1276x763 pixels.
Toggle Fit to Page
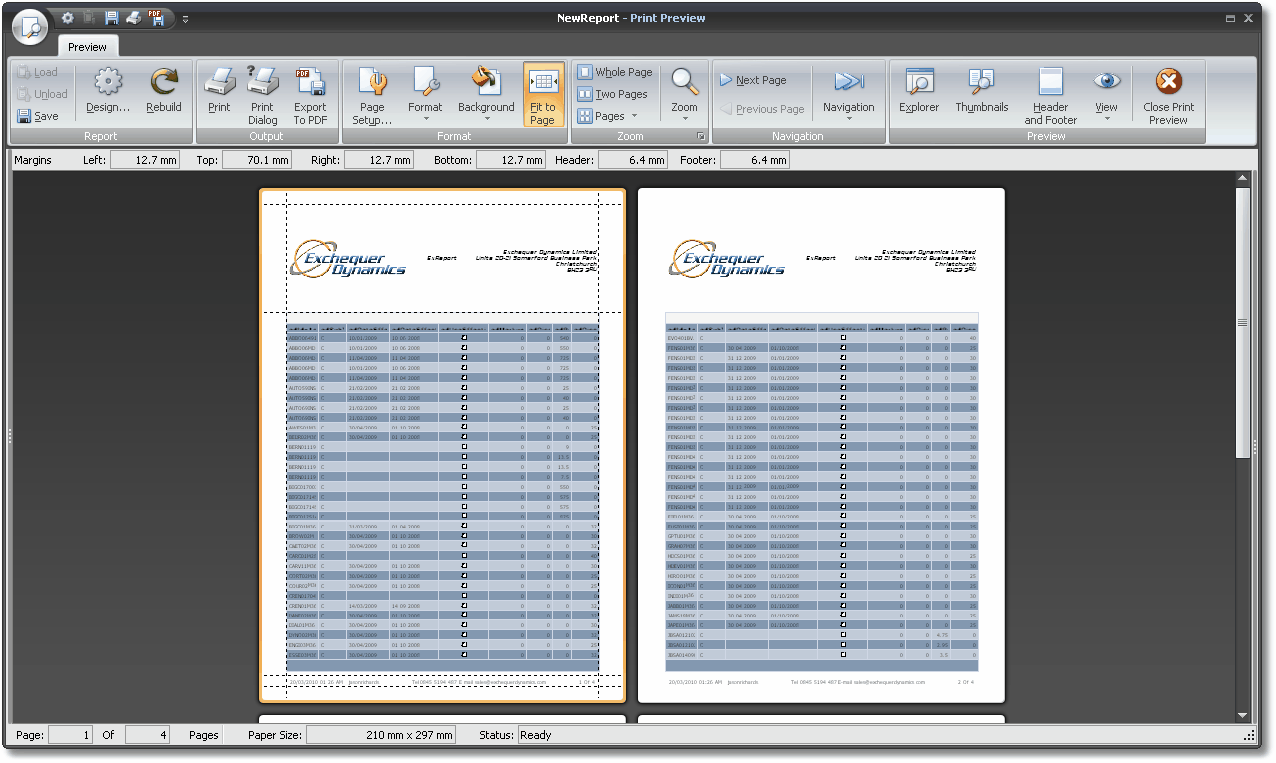[x=543, y=95]
